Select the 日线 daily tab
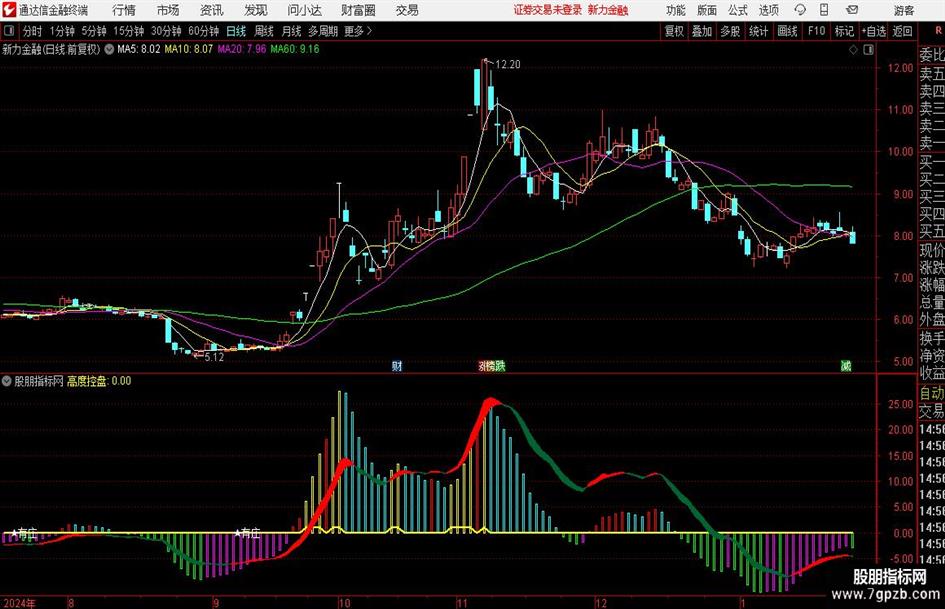The width and height of the screenshot is (945, 609). tap(236, 31)
